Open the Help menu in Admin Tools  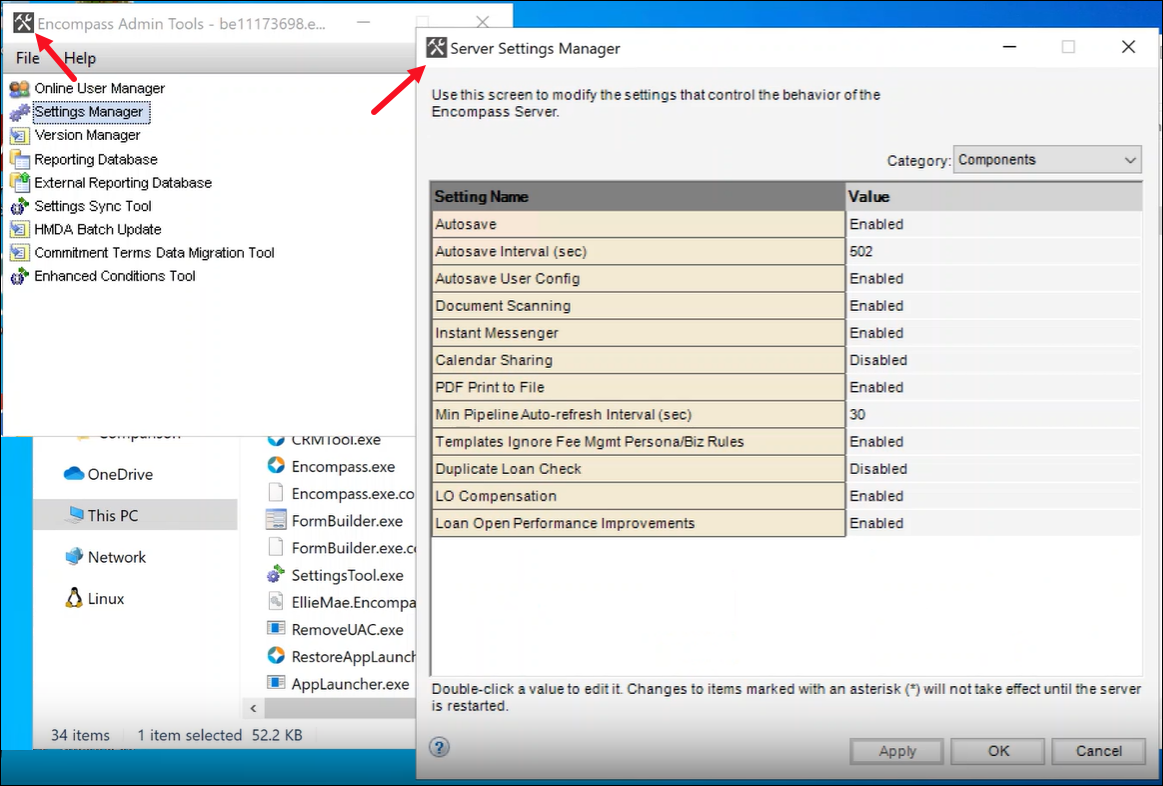[79, 58]
